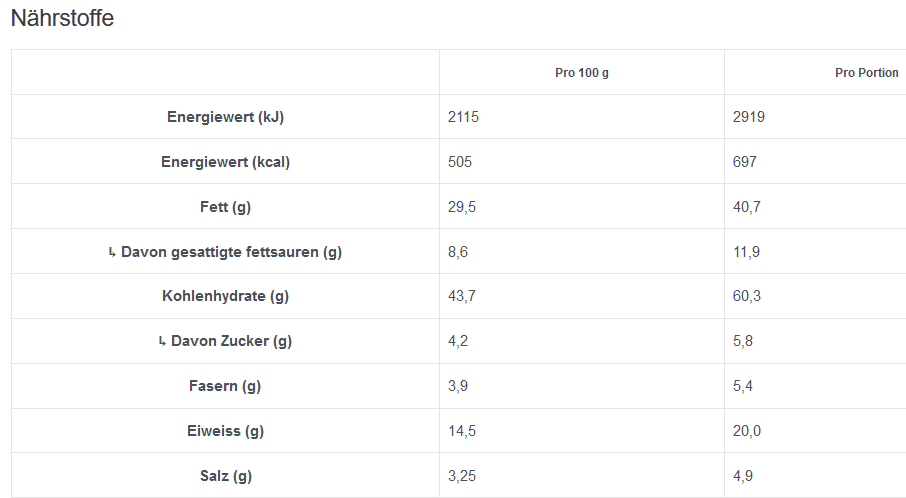Click the 3,25 salt value cell

point(462,476)
